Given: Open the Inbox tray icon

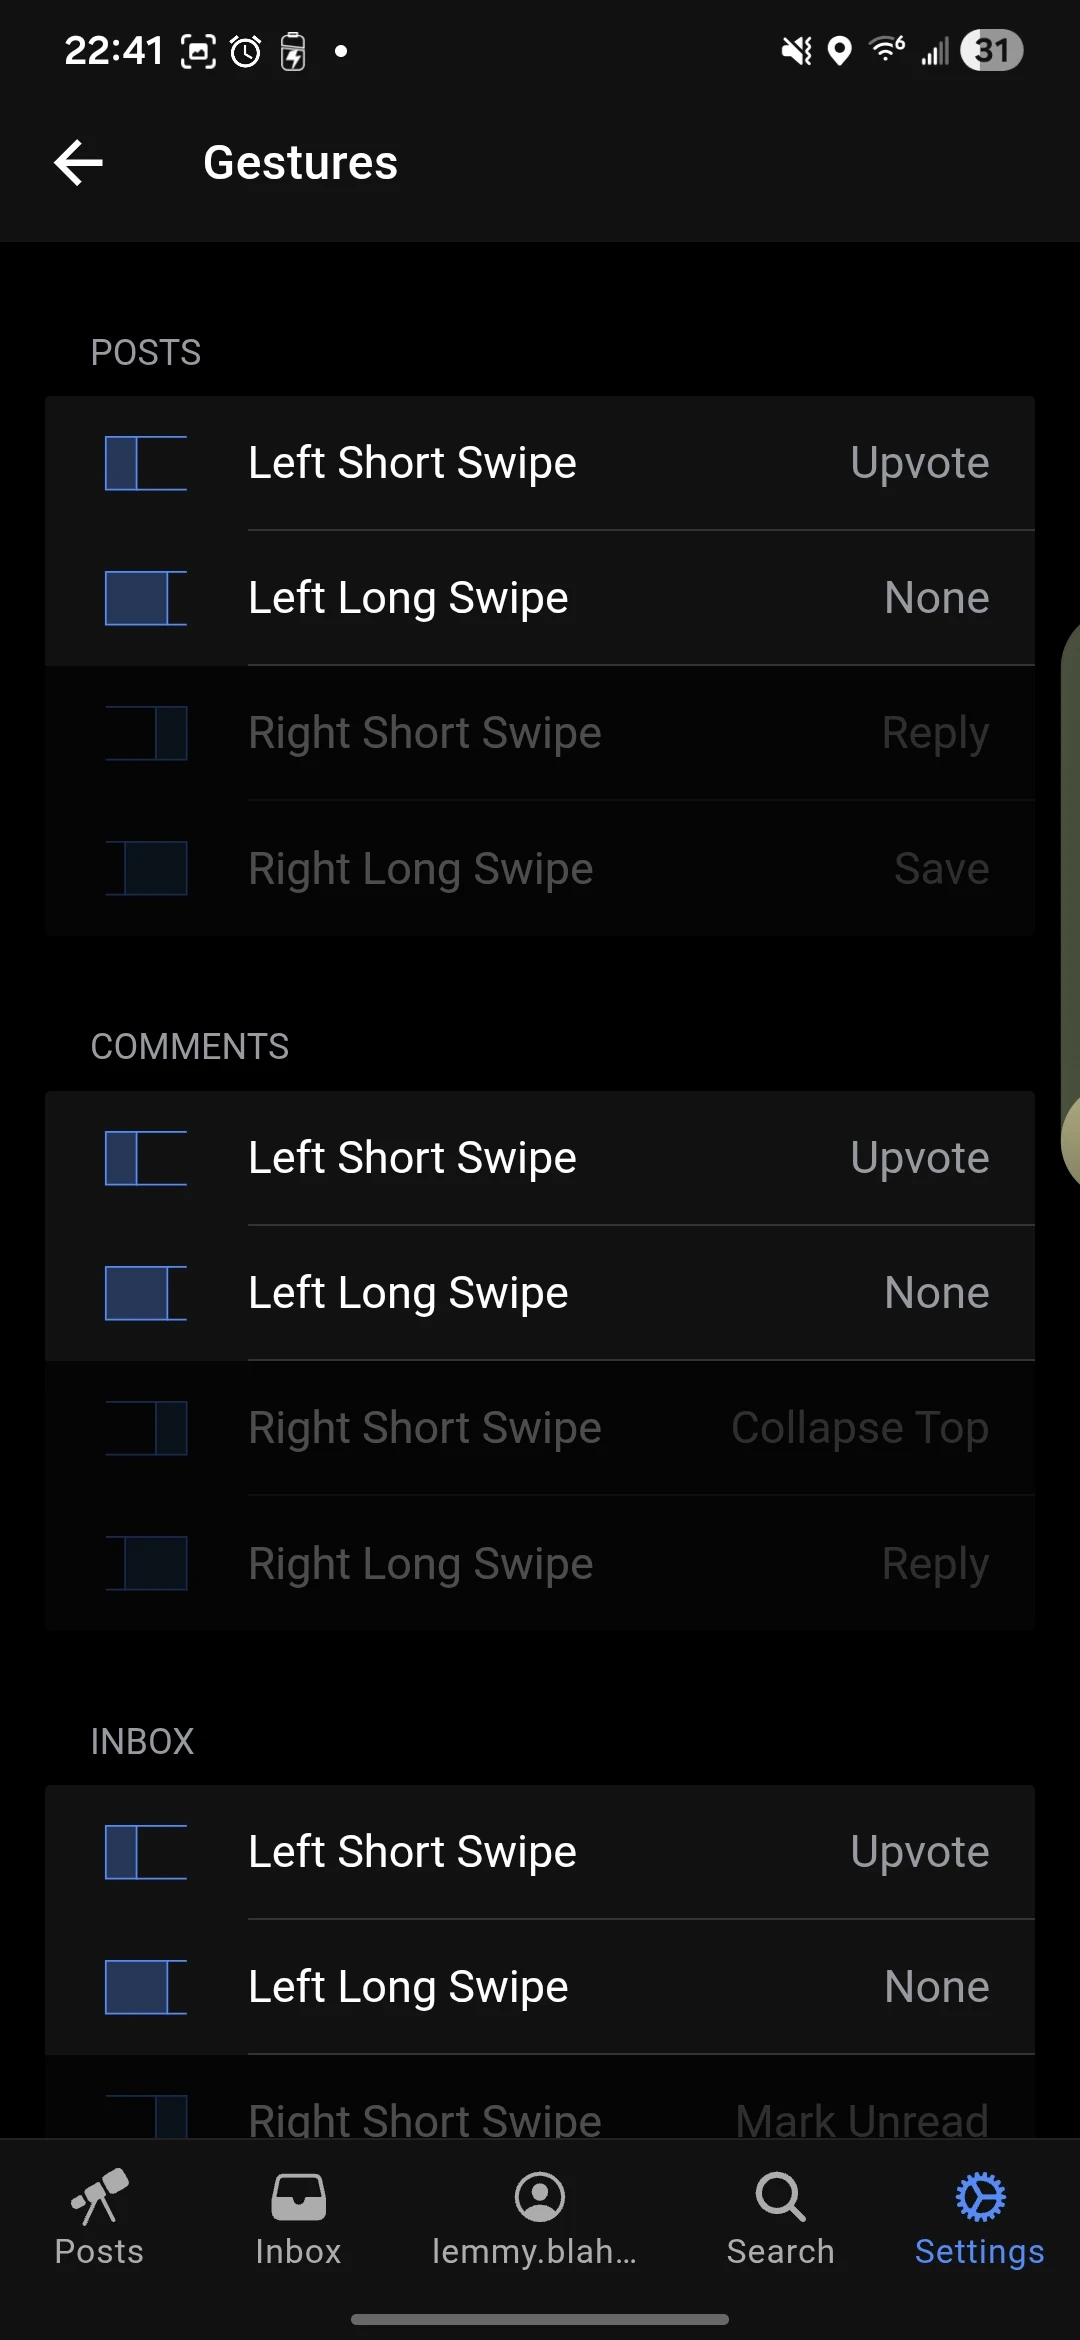Looking at the screenshot, I should (298, 2196).
